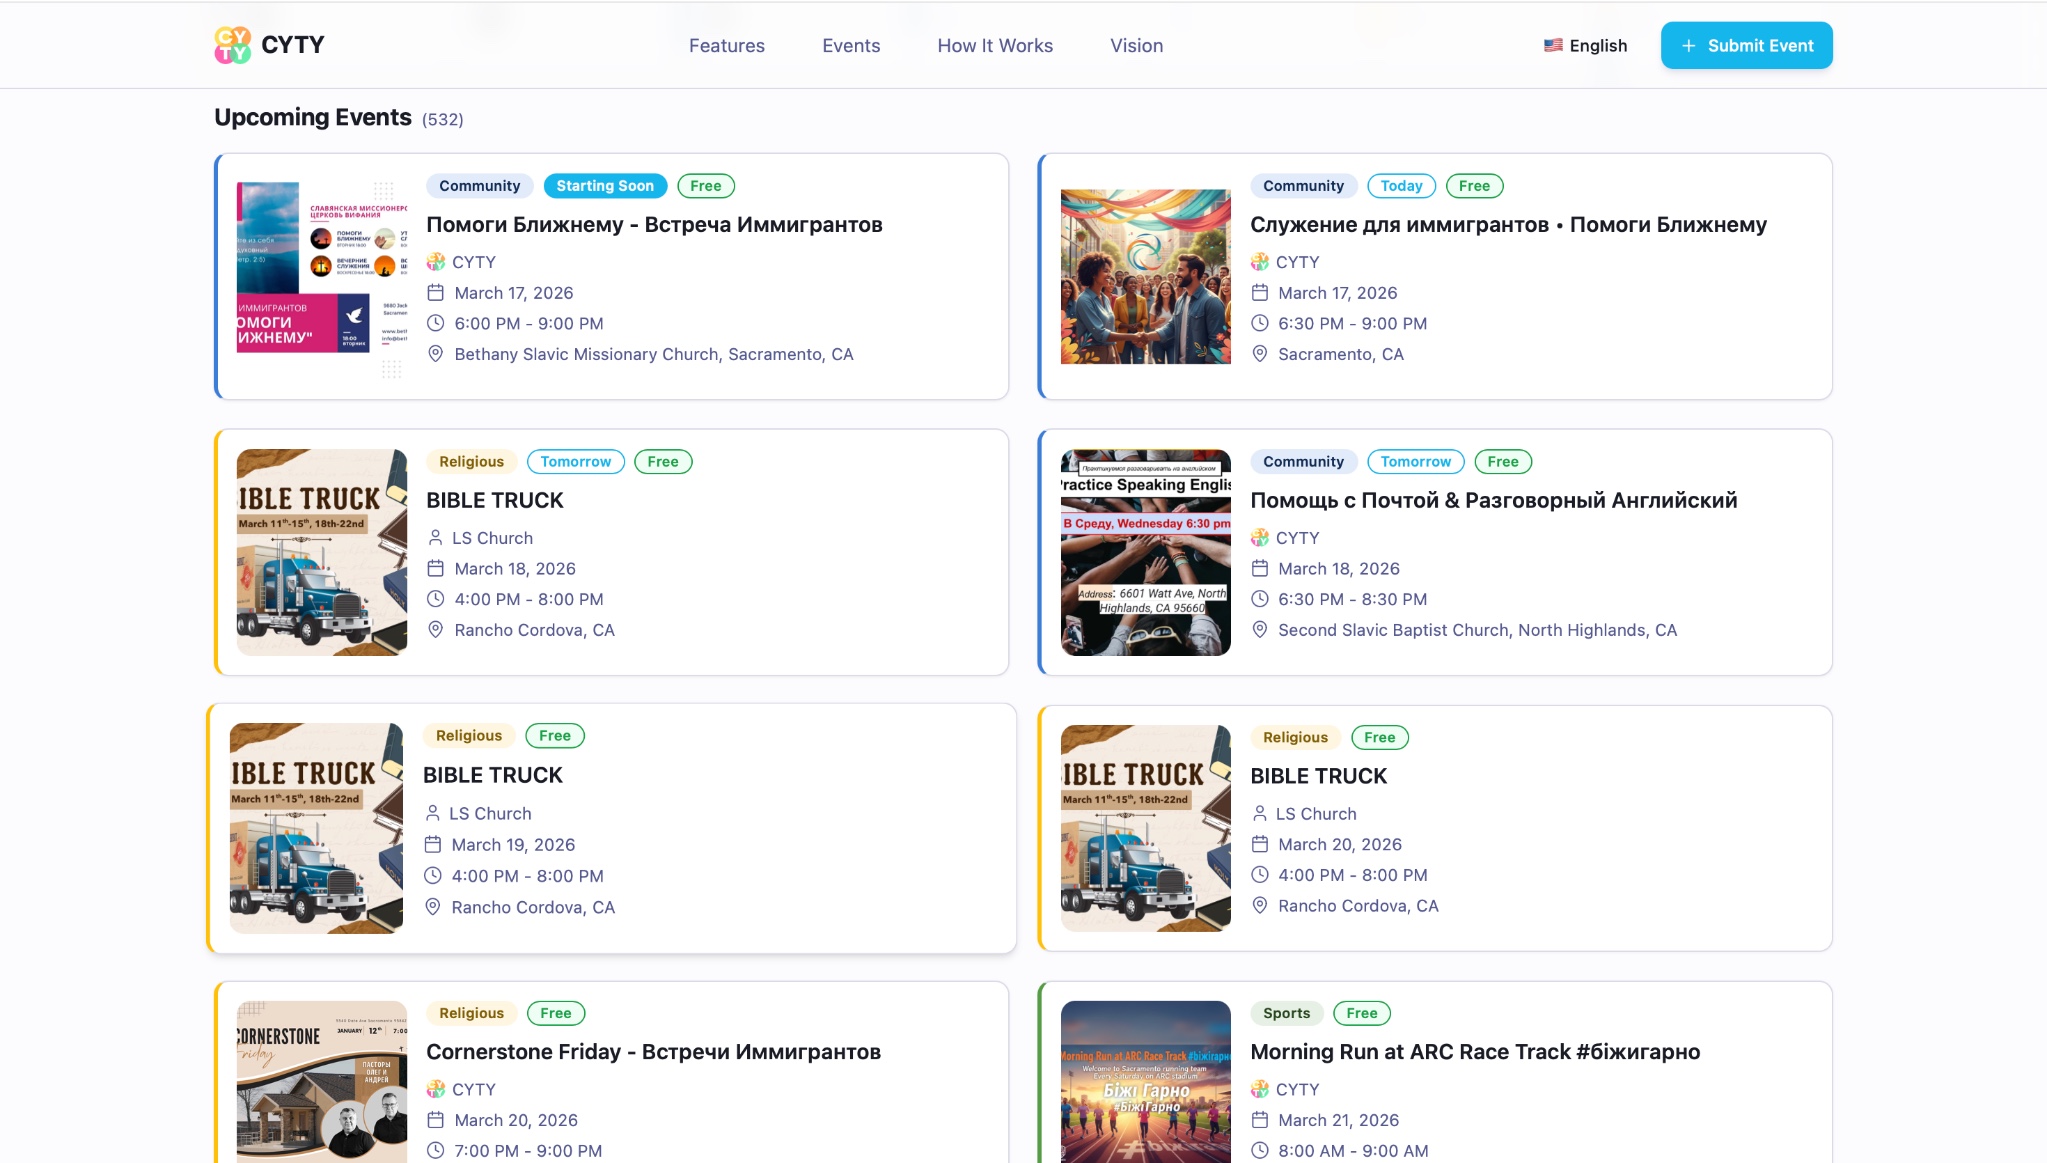This screenshot has width=2047, height=1163.
Task: Open the Cornerstone Friday event title
Action: (653, 1052)
